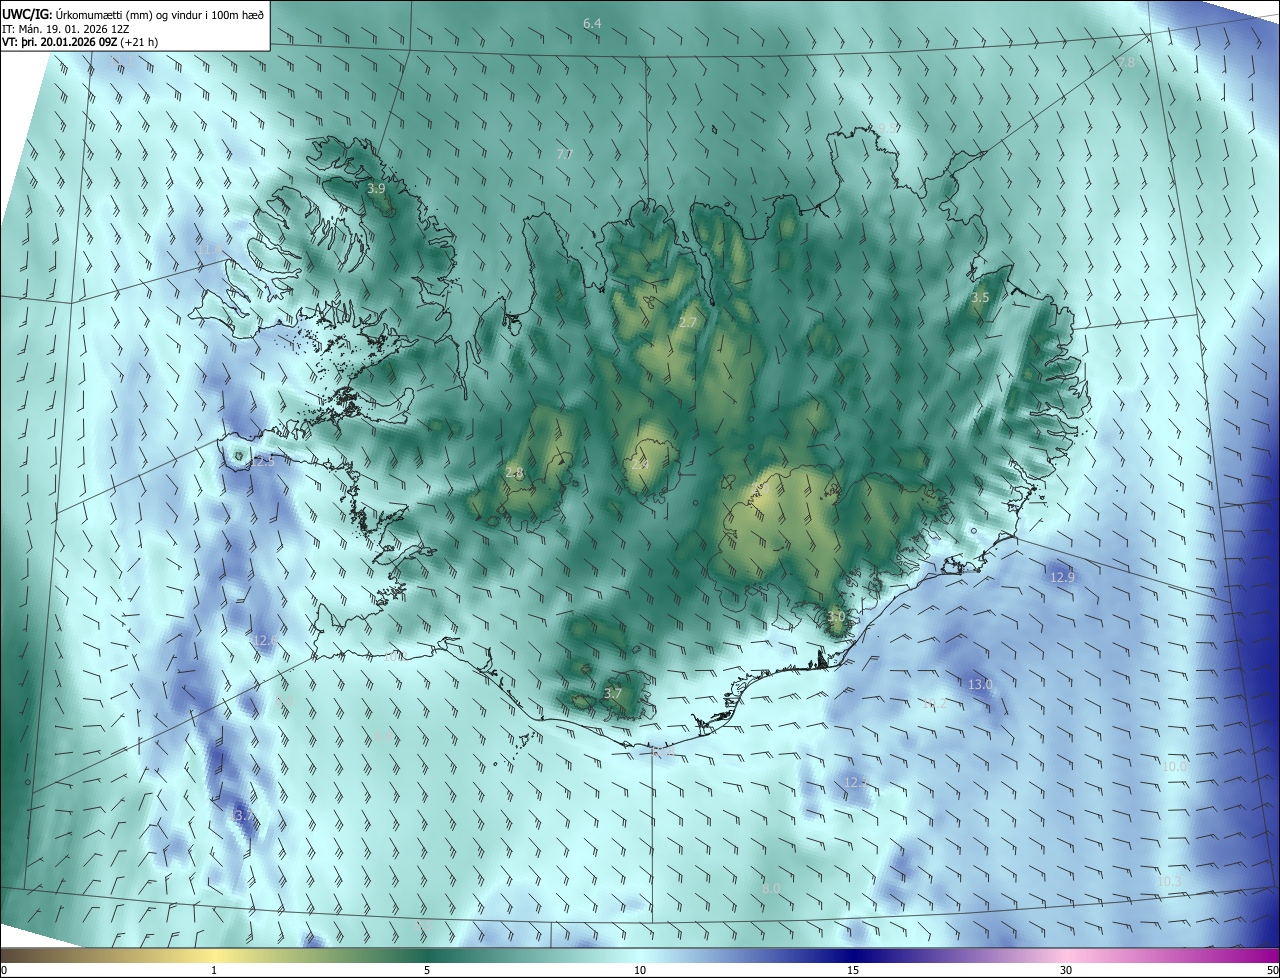Select the 8.0 value at the bottom

tap(771, 888)
